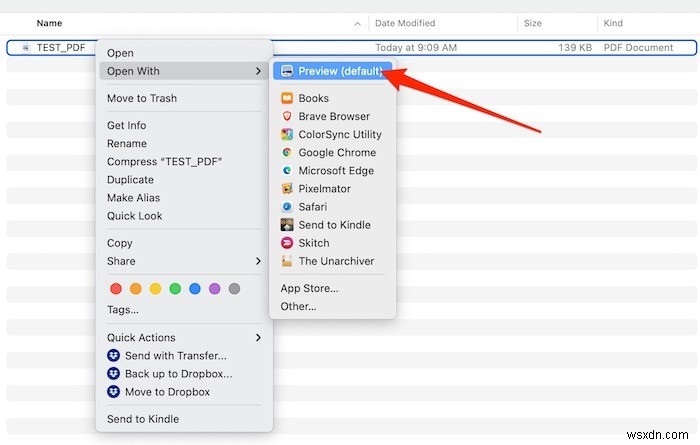Click The Unarchiver icon
This screenshot has width=700, height=445.
pos(287,261)
